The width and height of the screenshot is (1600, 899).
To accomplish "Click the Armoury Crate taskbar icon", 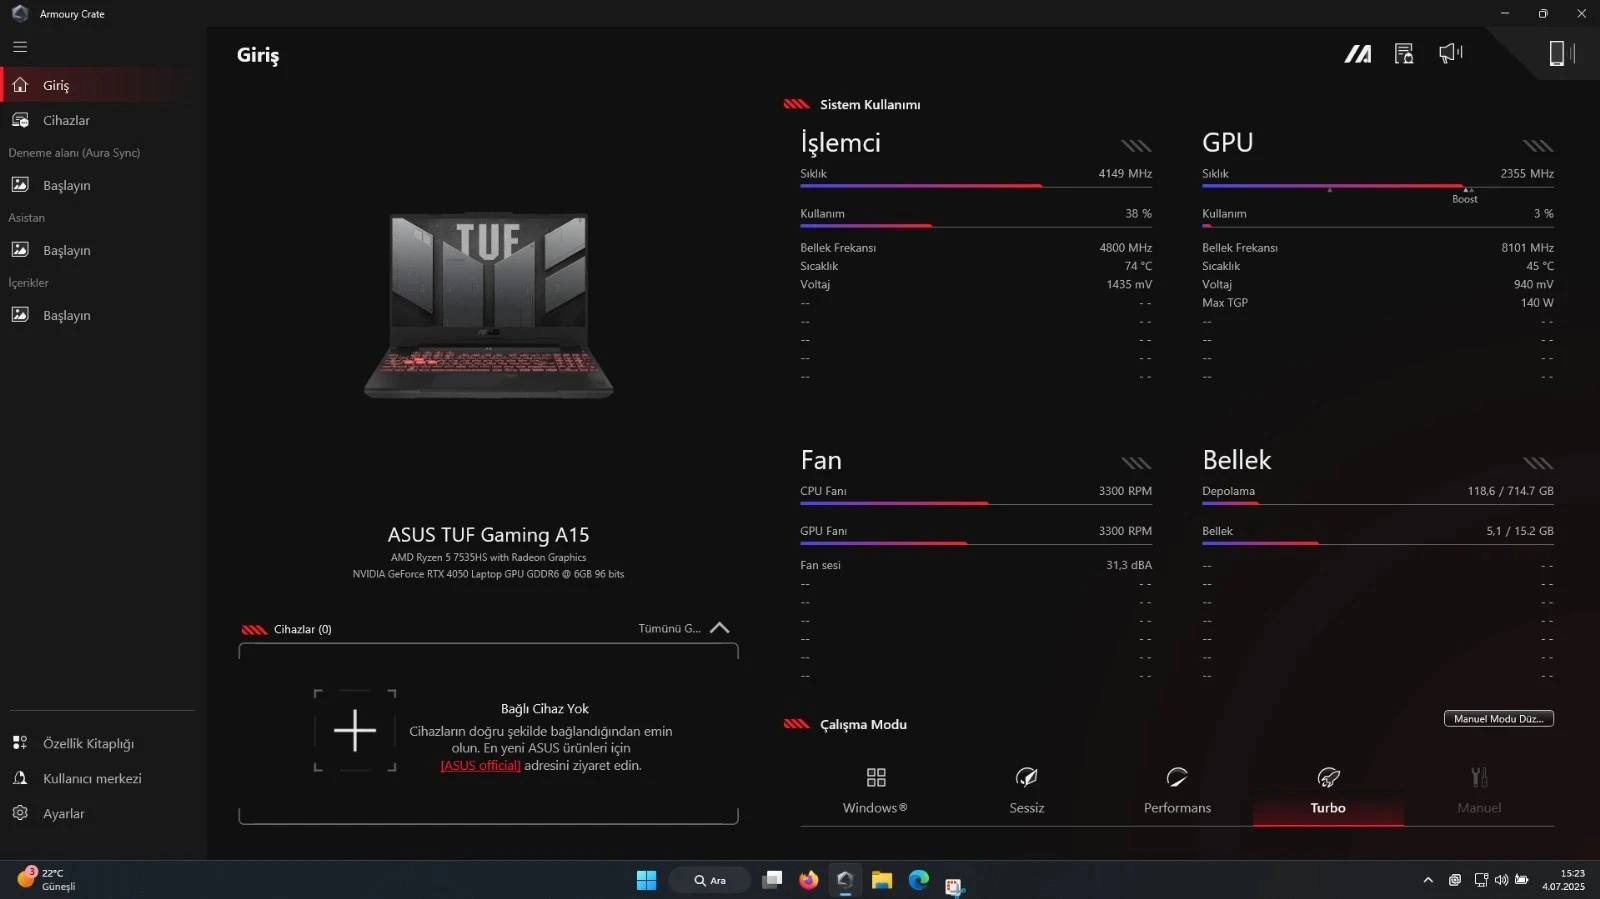I will pos(845,880).
